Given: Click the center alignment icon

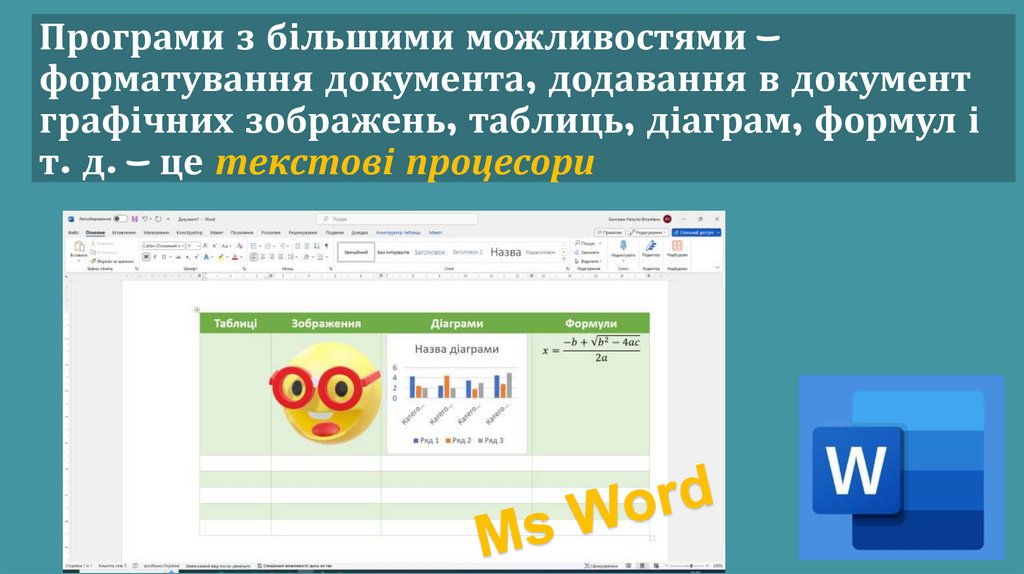Looking at the screenshot, I should click(263, 257).
